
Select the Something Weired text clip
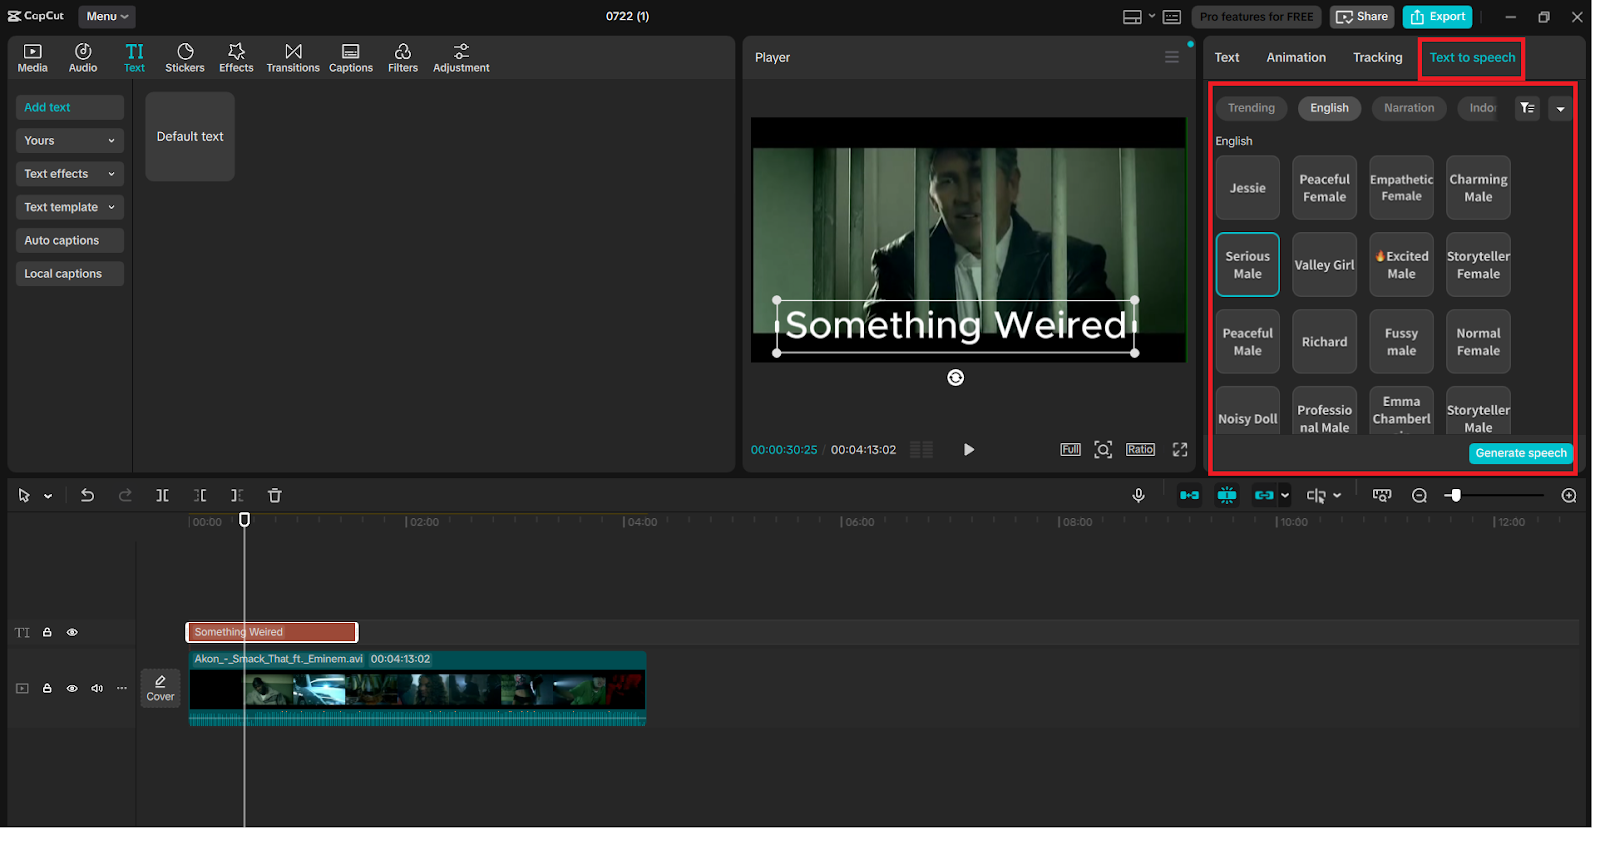coord(271,632)
